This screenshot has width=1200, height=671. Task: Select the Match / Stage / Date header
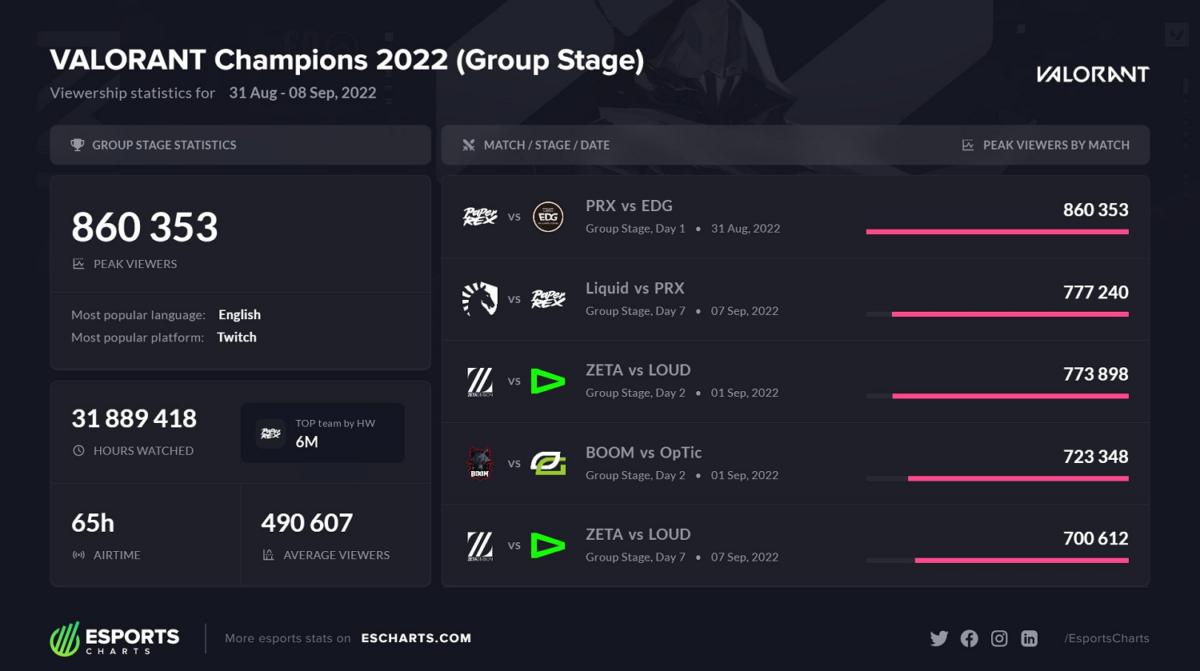(546, 145)
